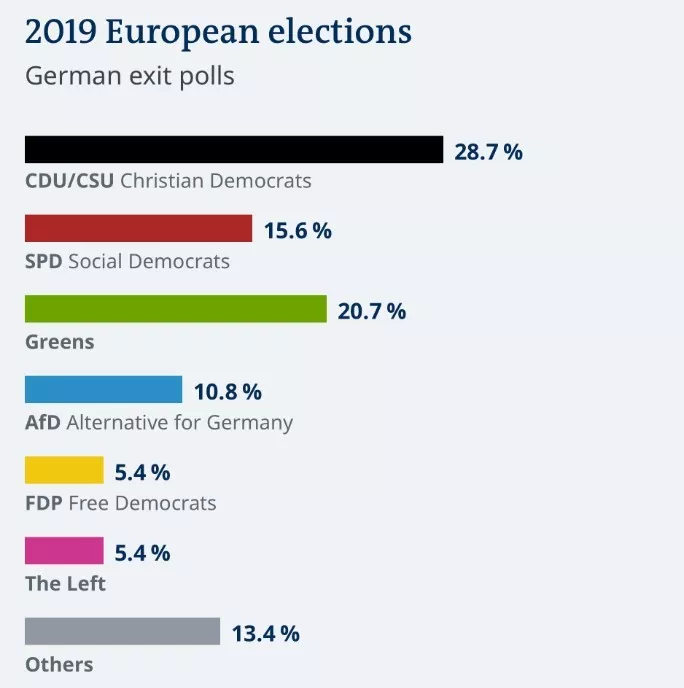This screenshot has height=688, width=684.
Task: Click the AfD Alternative for Germany label
Action: pyautogui.click(x=159, y=423)
